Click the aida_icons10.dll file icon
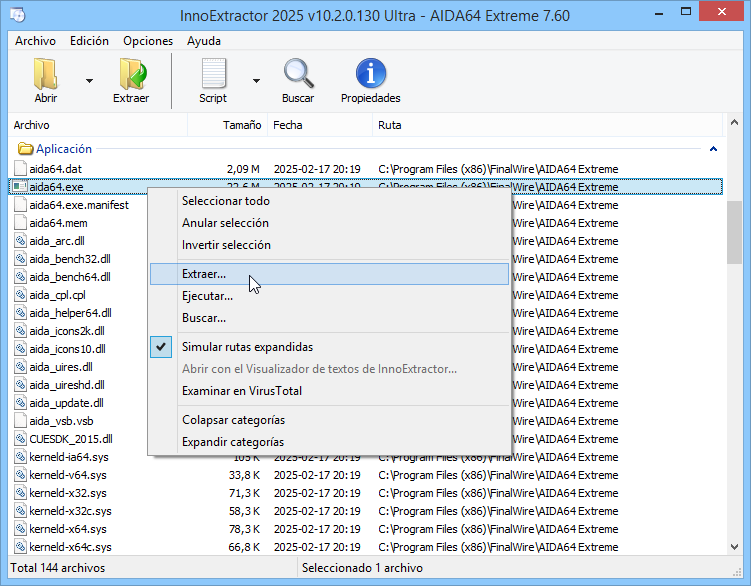Screen dimensions: 751x586 point(20,349)
